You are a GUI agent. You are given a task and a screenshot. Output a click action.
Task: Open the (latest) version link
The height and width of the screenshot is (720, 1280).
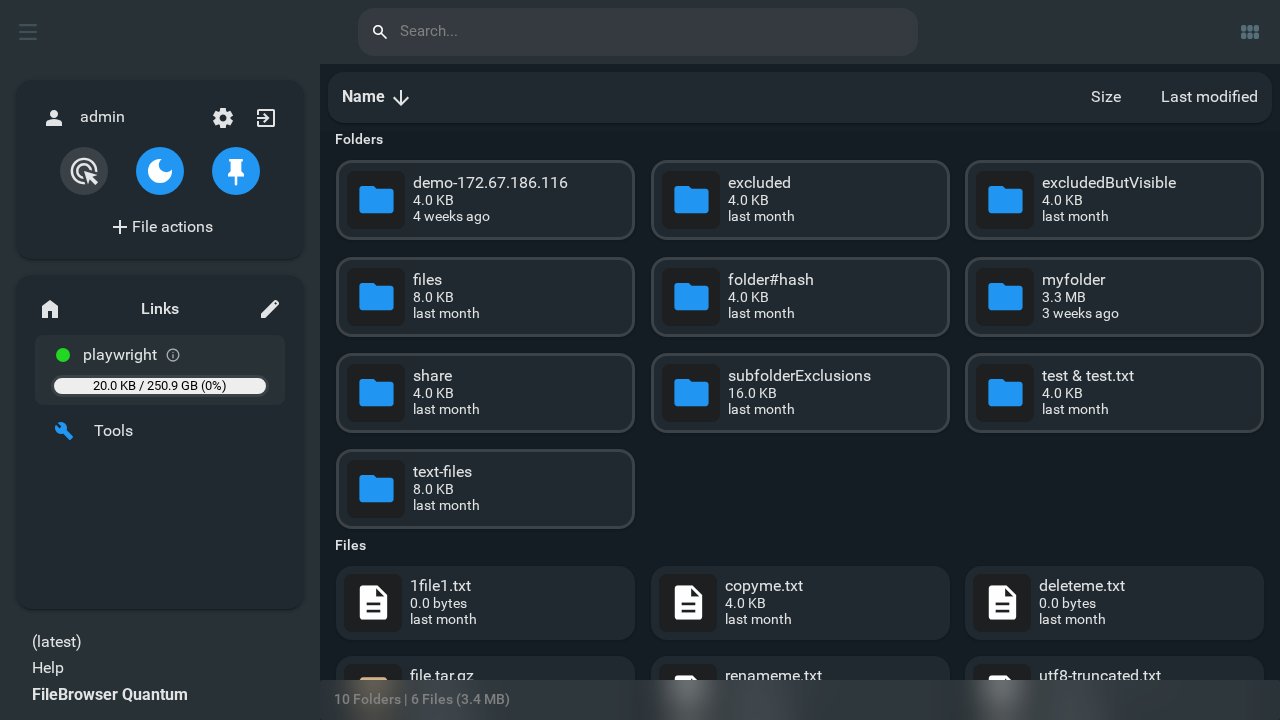pos(57,642)
